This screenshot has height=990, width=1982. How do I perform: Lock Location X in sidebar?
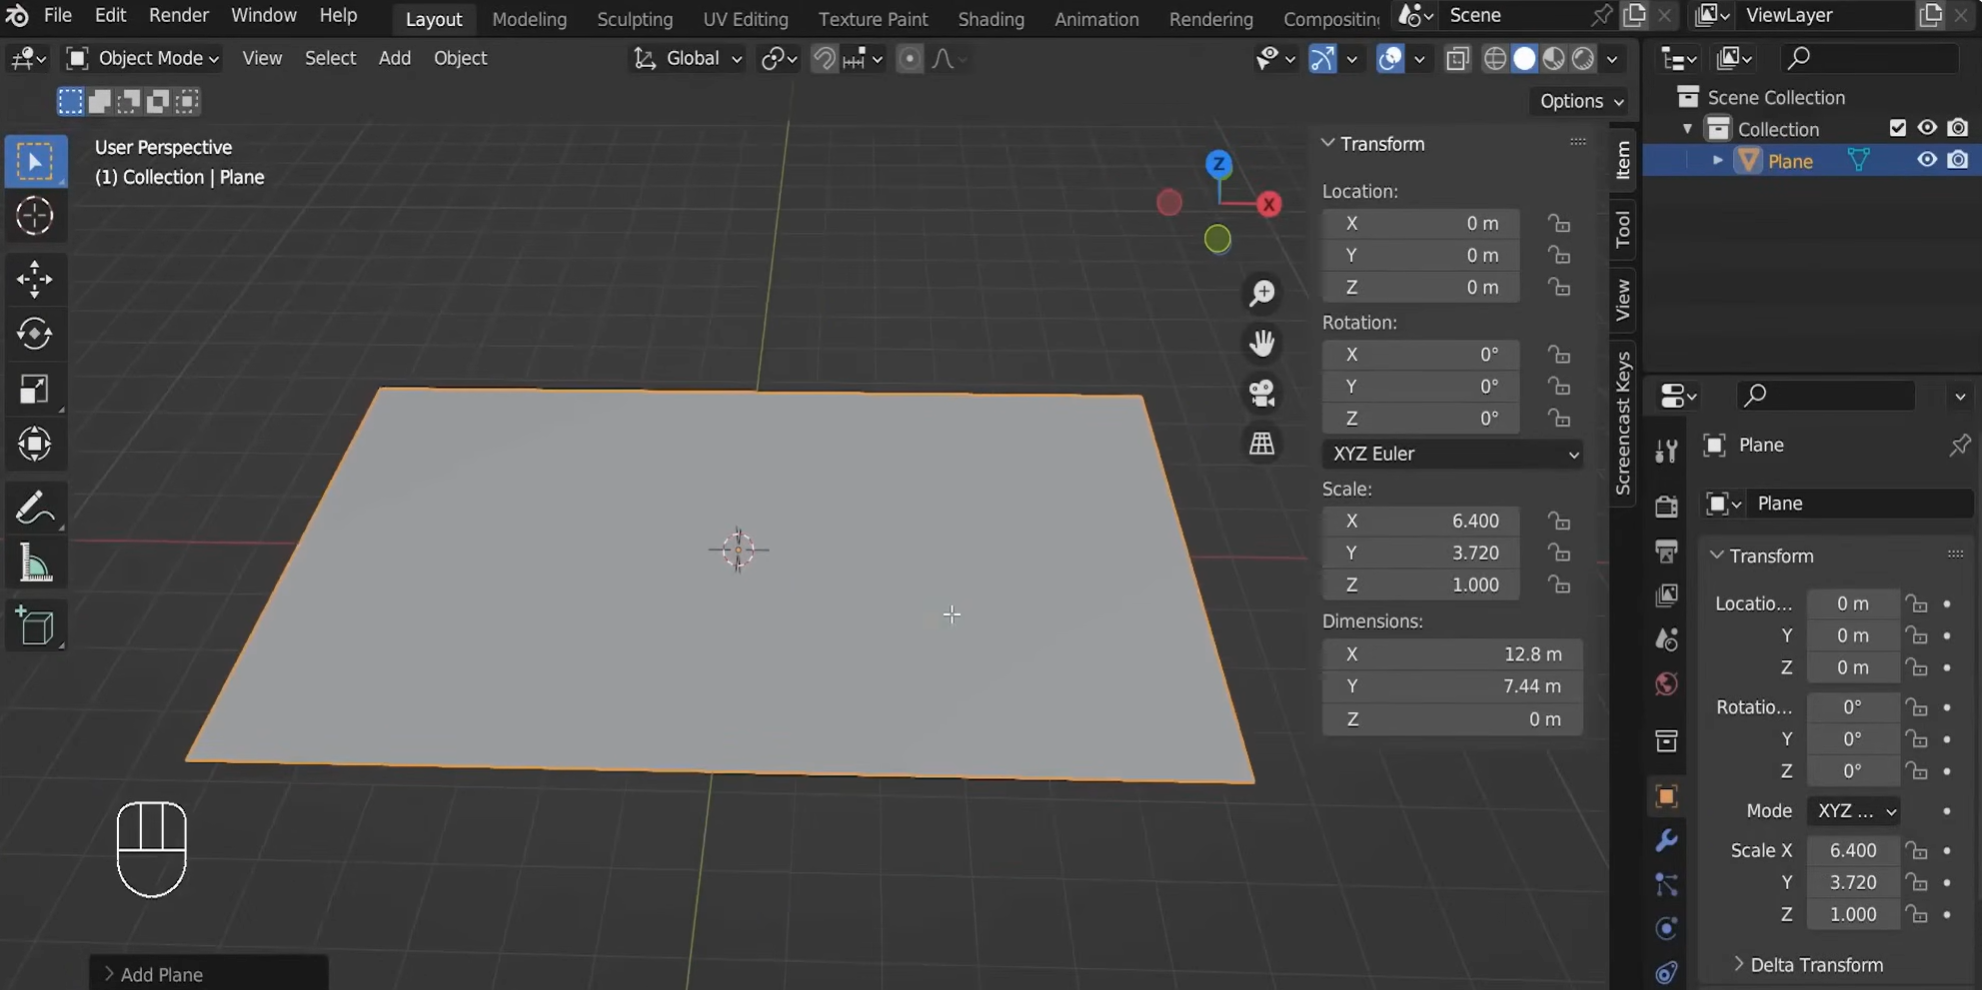click(x=1559, y=223)
